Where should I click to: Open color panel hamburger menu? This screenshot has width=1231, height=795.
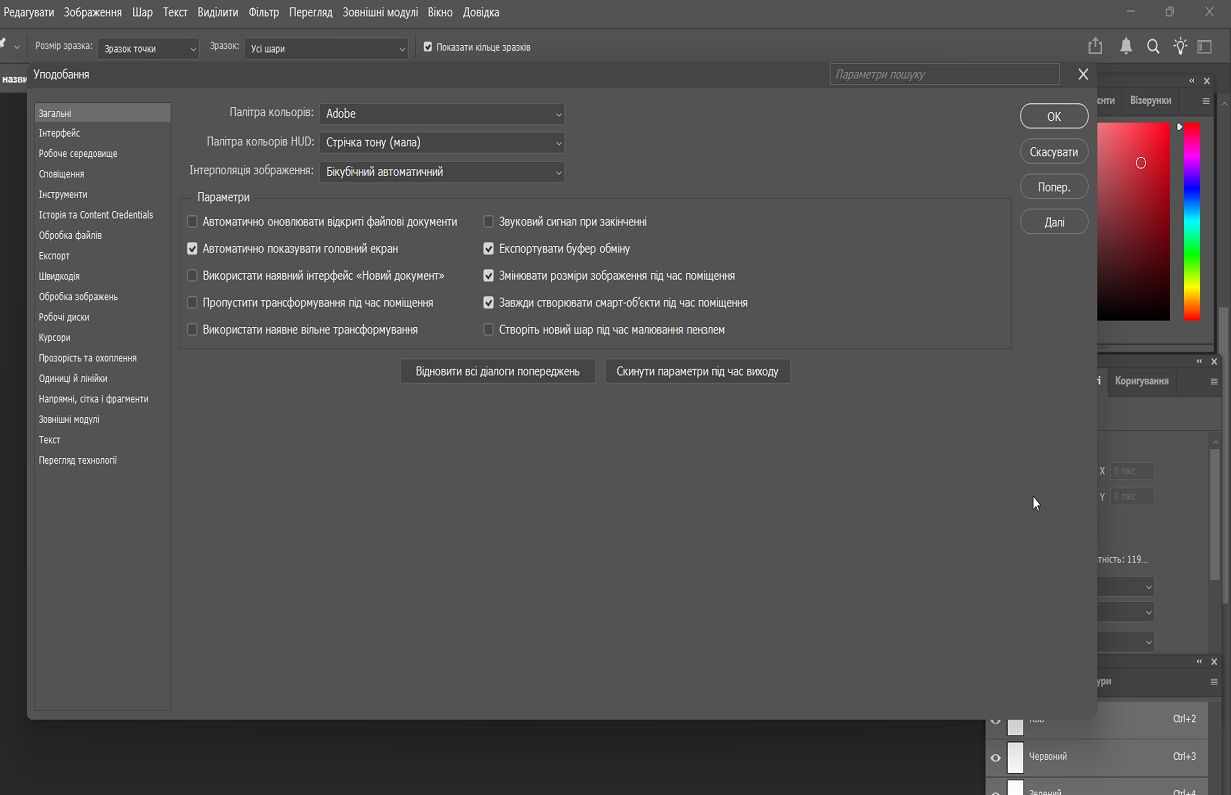click(x=1207, y=101)
